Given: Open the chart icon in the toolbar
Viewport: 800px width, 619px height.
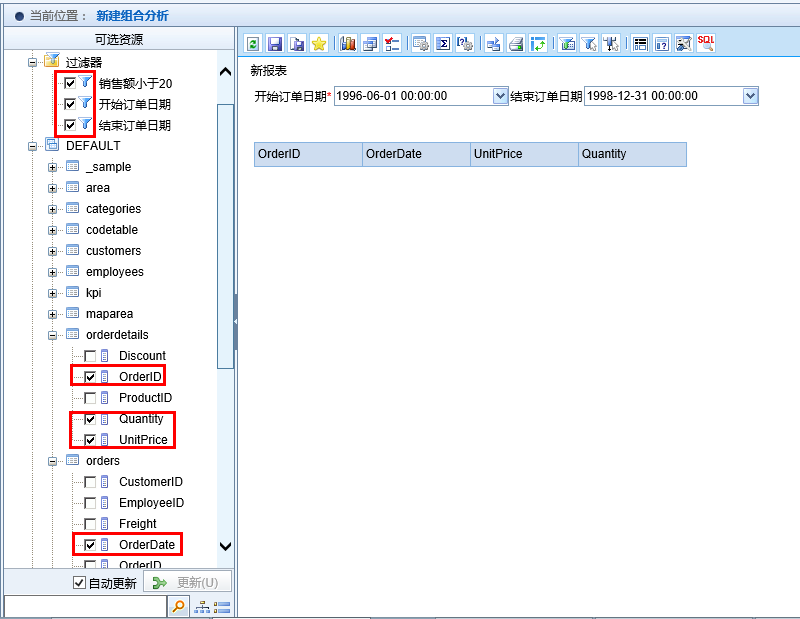Looking at the screenshot, I should 348,44.
